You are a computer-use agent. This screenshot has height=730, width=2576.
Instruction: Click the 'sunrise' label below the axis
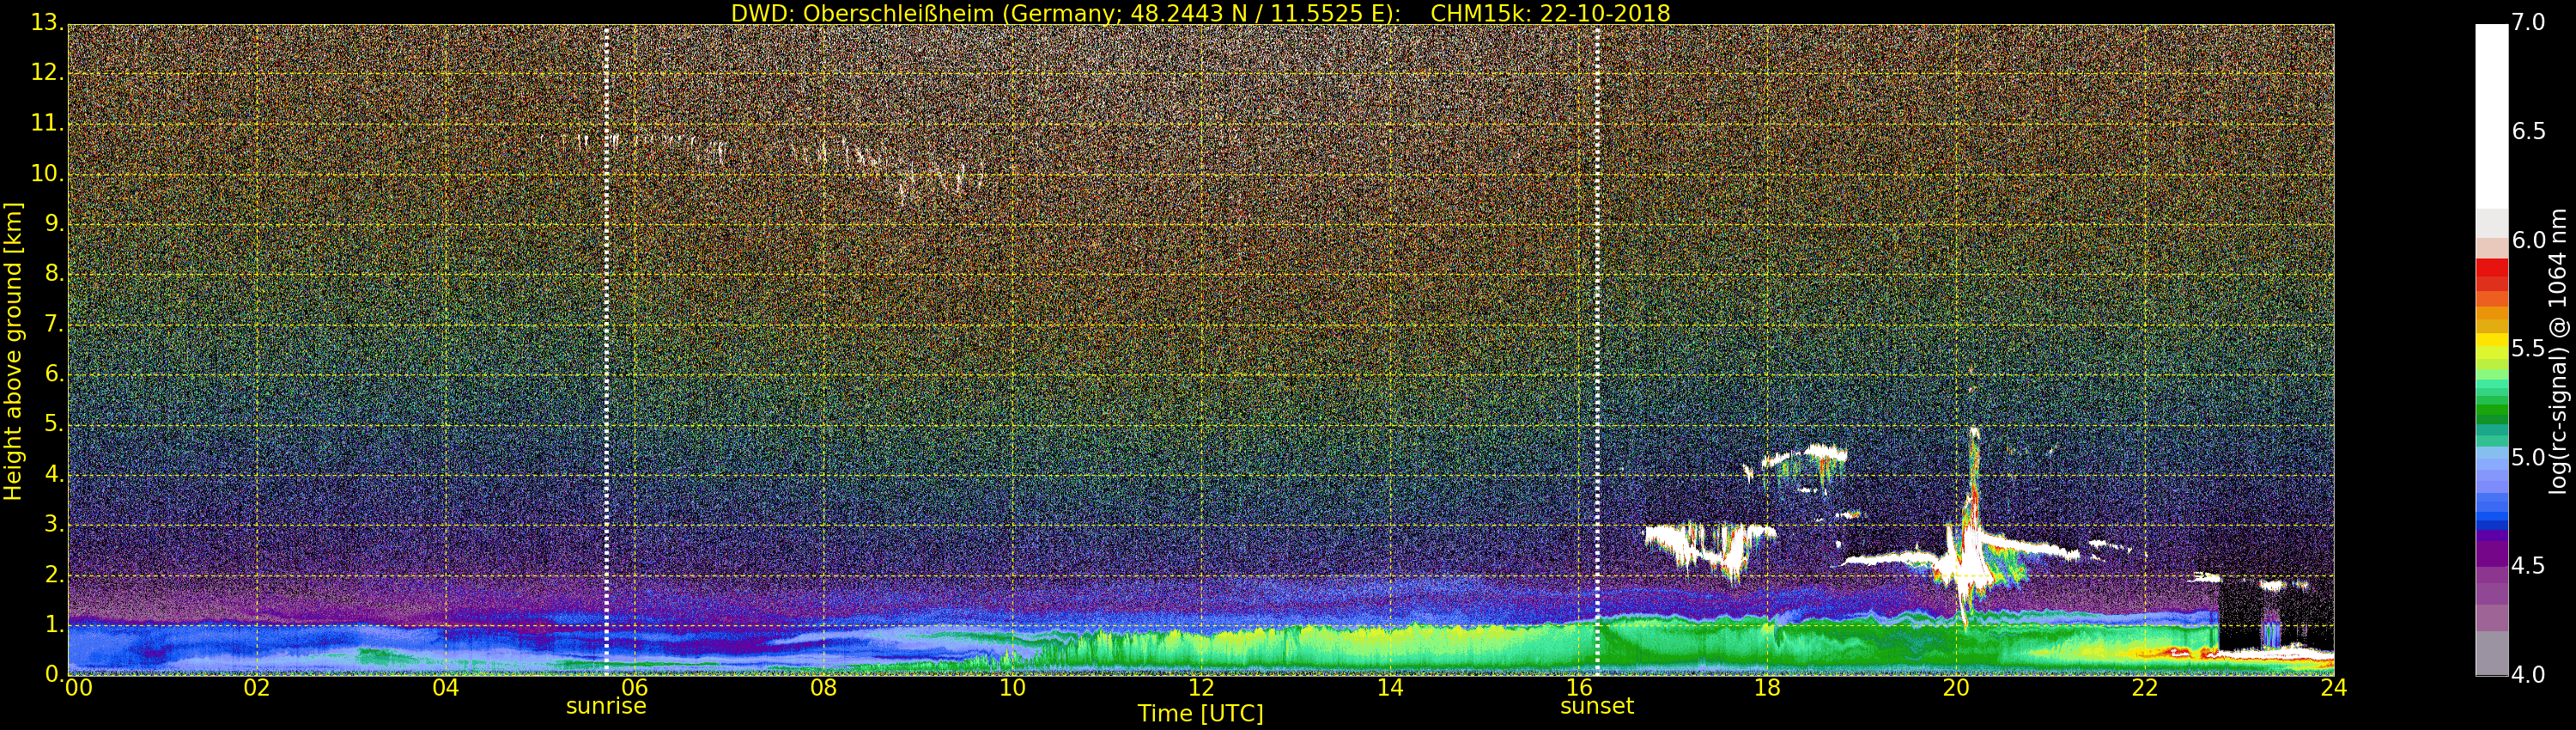point(606,706)
